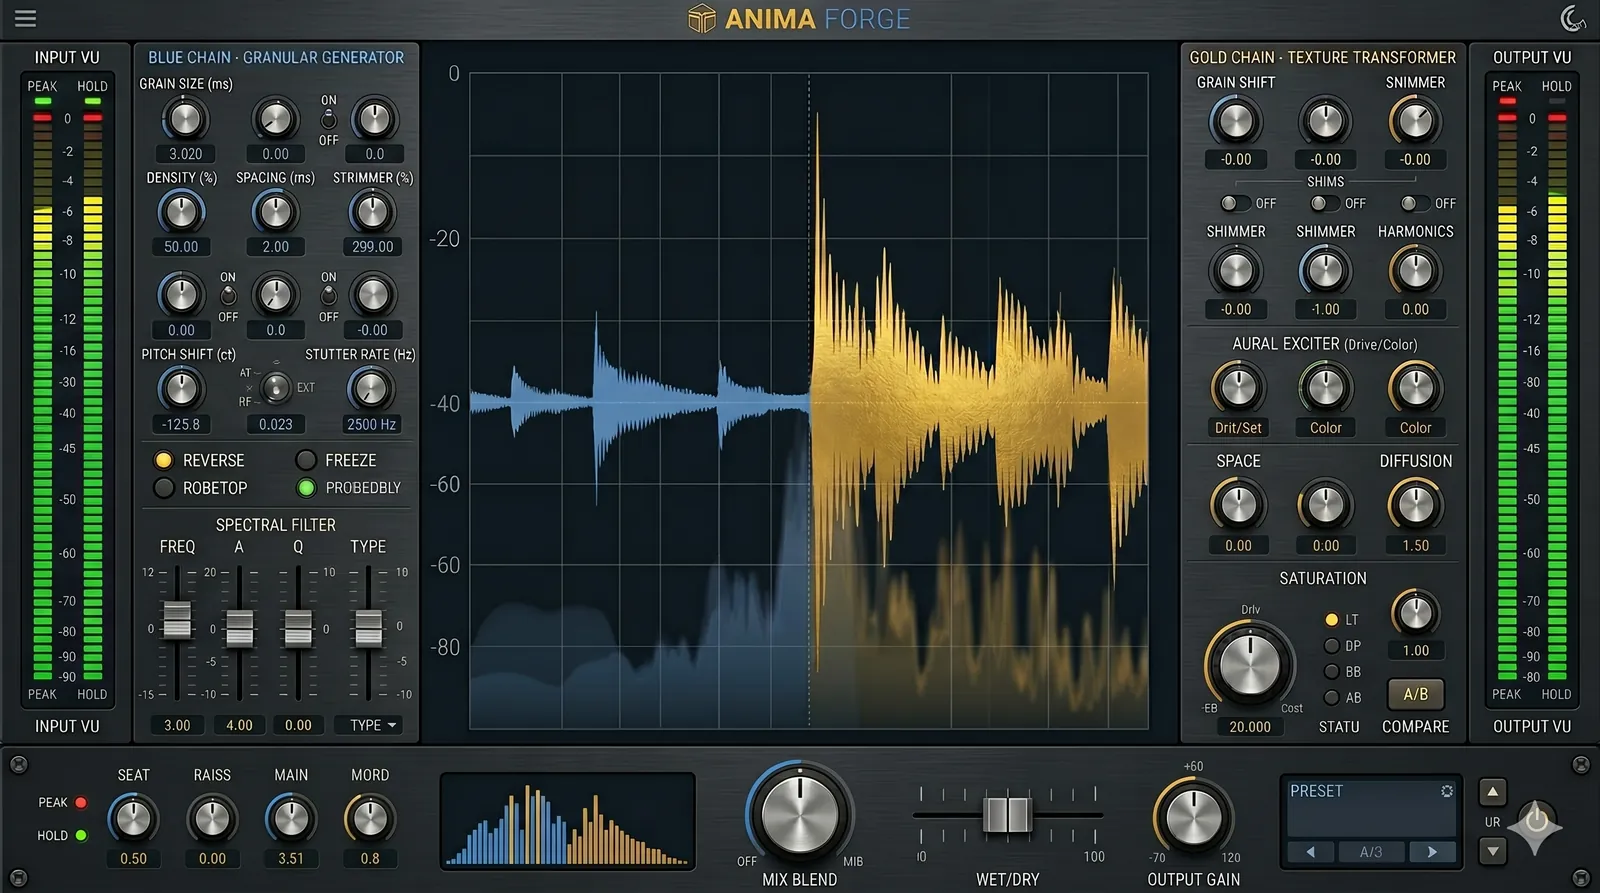
Task: Click the A fader handle
Action: (239, 629)
